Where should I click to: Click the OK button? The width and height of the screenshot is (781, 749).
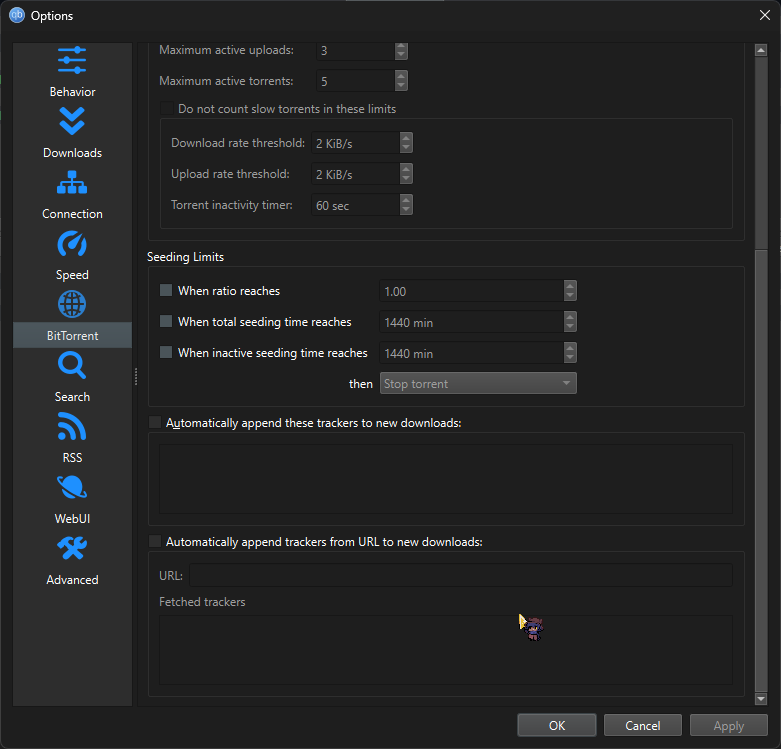click(x=557, y=726)
